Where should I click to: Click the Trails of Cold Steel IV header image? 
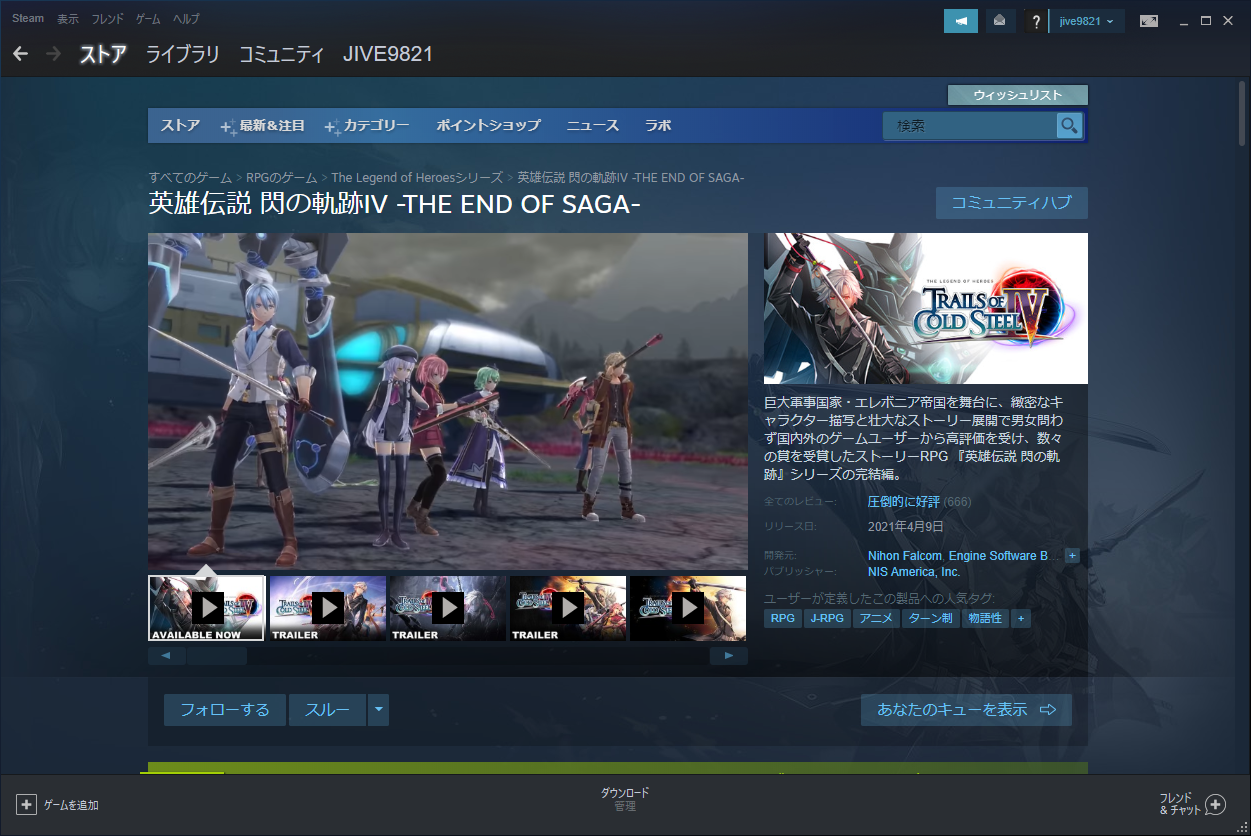point(926,308)
